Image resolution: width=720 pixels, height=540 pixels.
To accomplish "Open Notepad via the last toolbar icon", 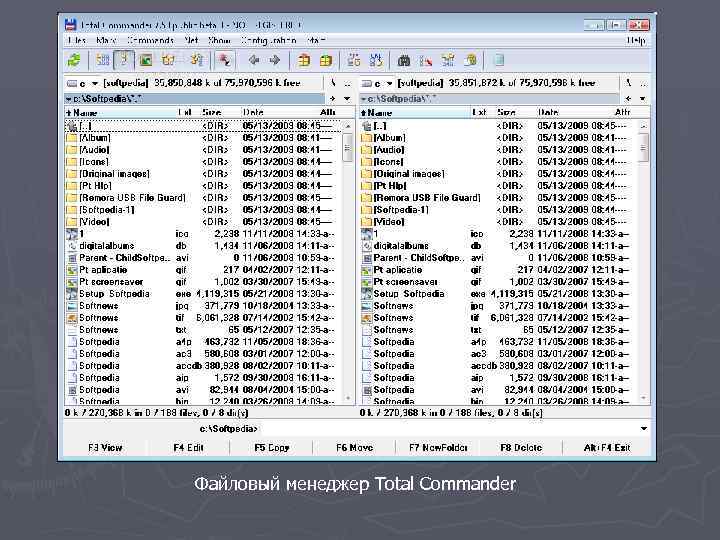I will coord(499,60).
